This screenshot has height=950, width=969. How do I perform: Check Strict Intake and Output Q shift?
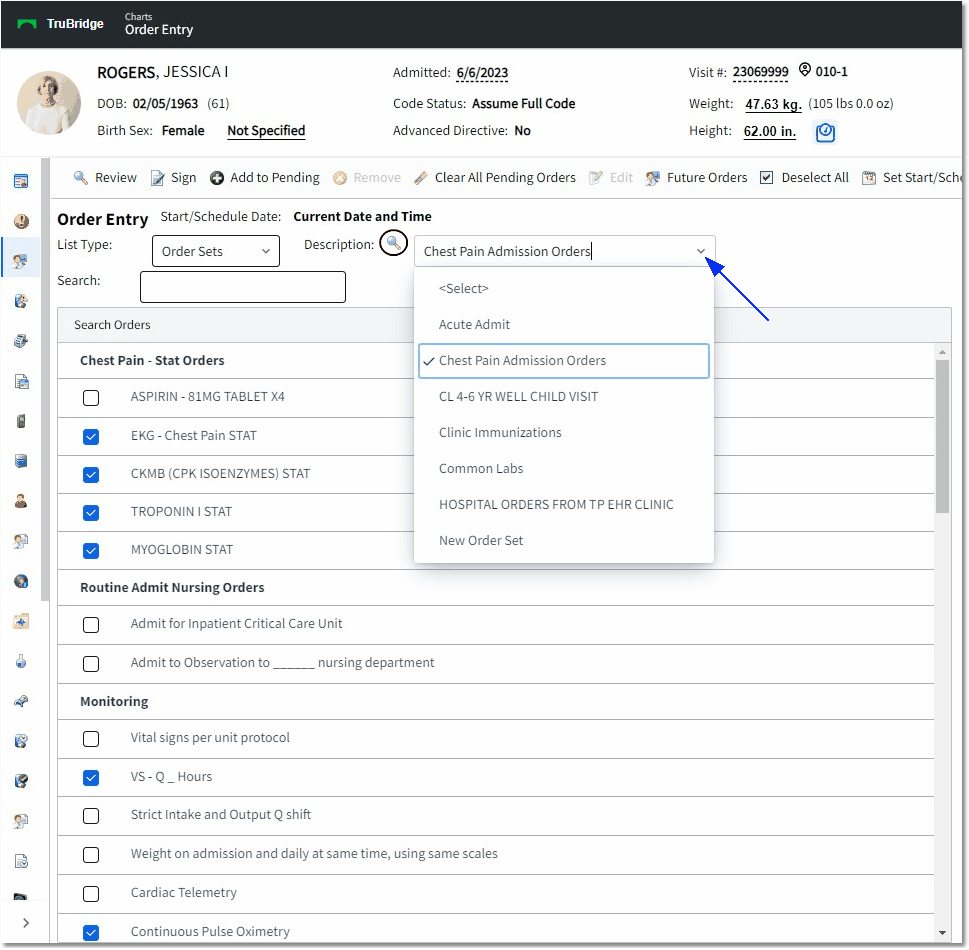pyautogui.click(x=91, y=816)
